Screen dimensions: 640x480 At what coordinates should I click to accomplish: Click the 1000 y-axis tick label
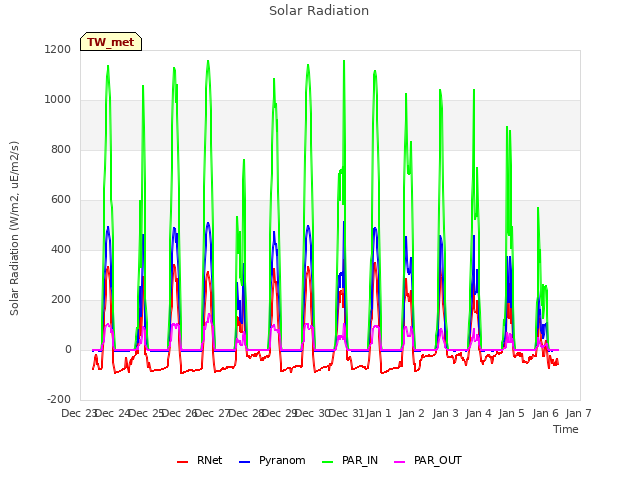[x=58, y=100]
